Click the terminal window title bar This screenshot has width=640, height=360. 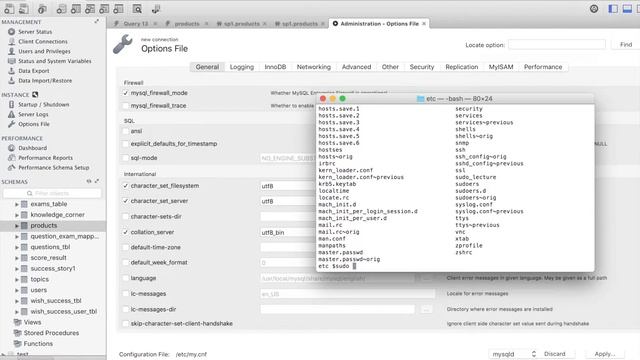coord(455,99)
